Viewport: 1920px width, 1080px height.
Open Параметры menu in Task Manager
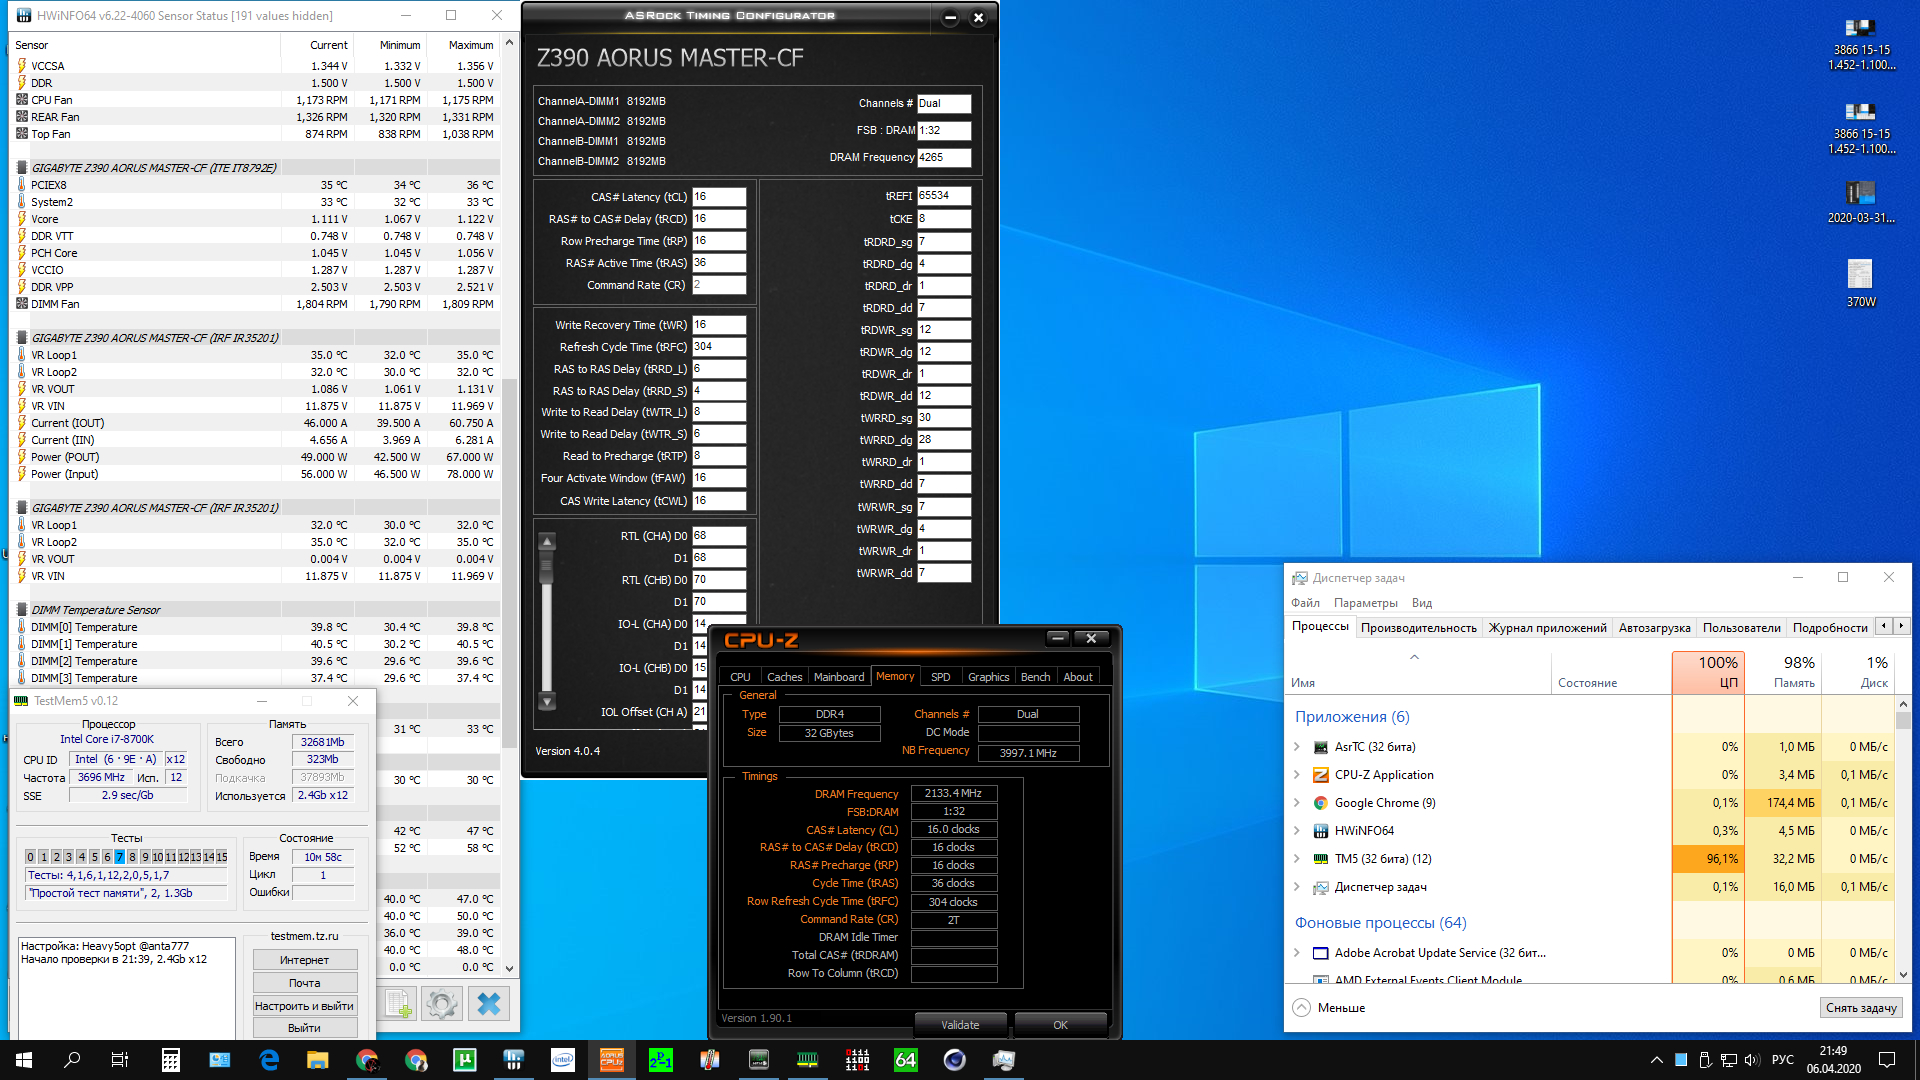1365,603
